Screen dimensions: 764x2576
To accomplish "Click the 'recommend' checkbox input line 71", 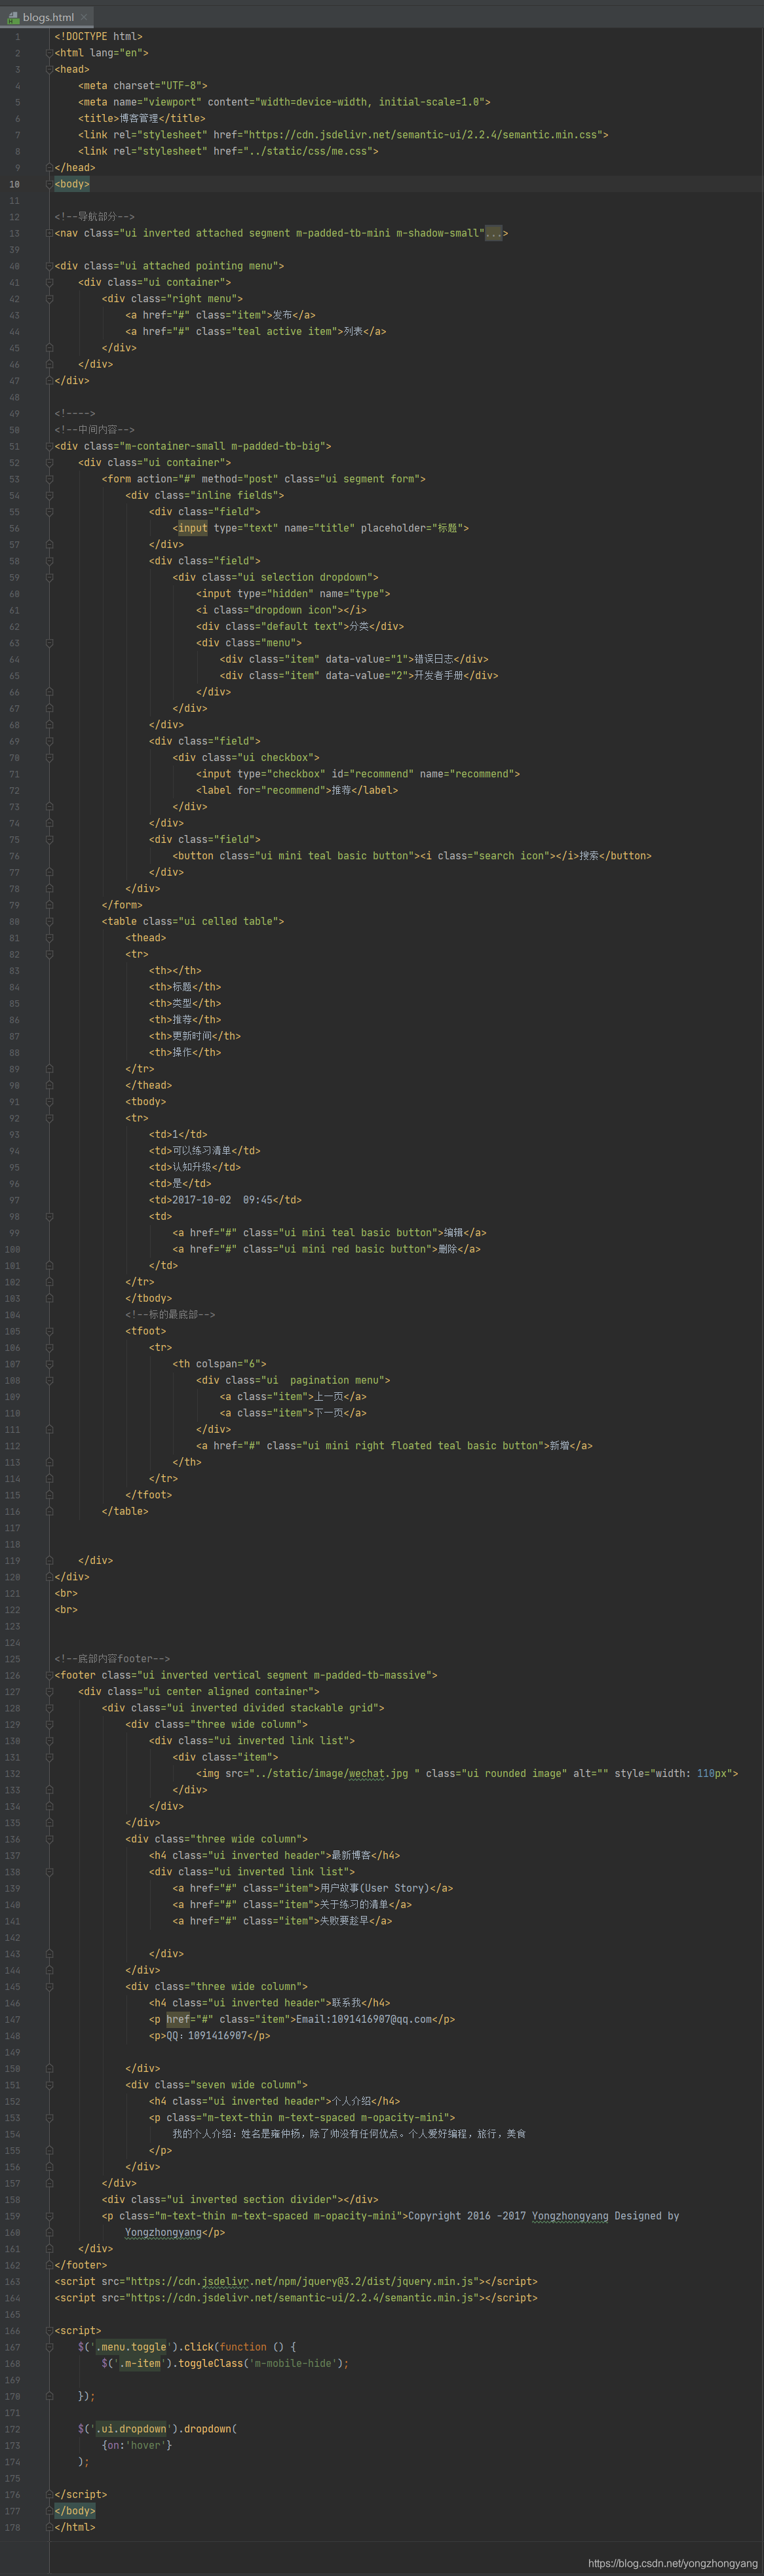I will pos(357,774).
